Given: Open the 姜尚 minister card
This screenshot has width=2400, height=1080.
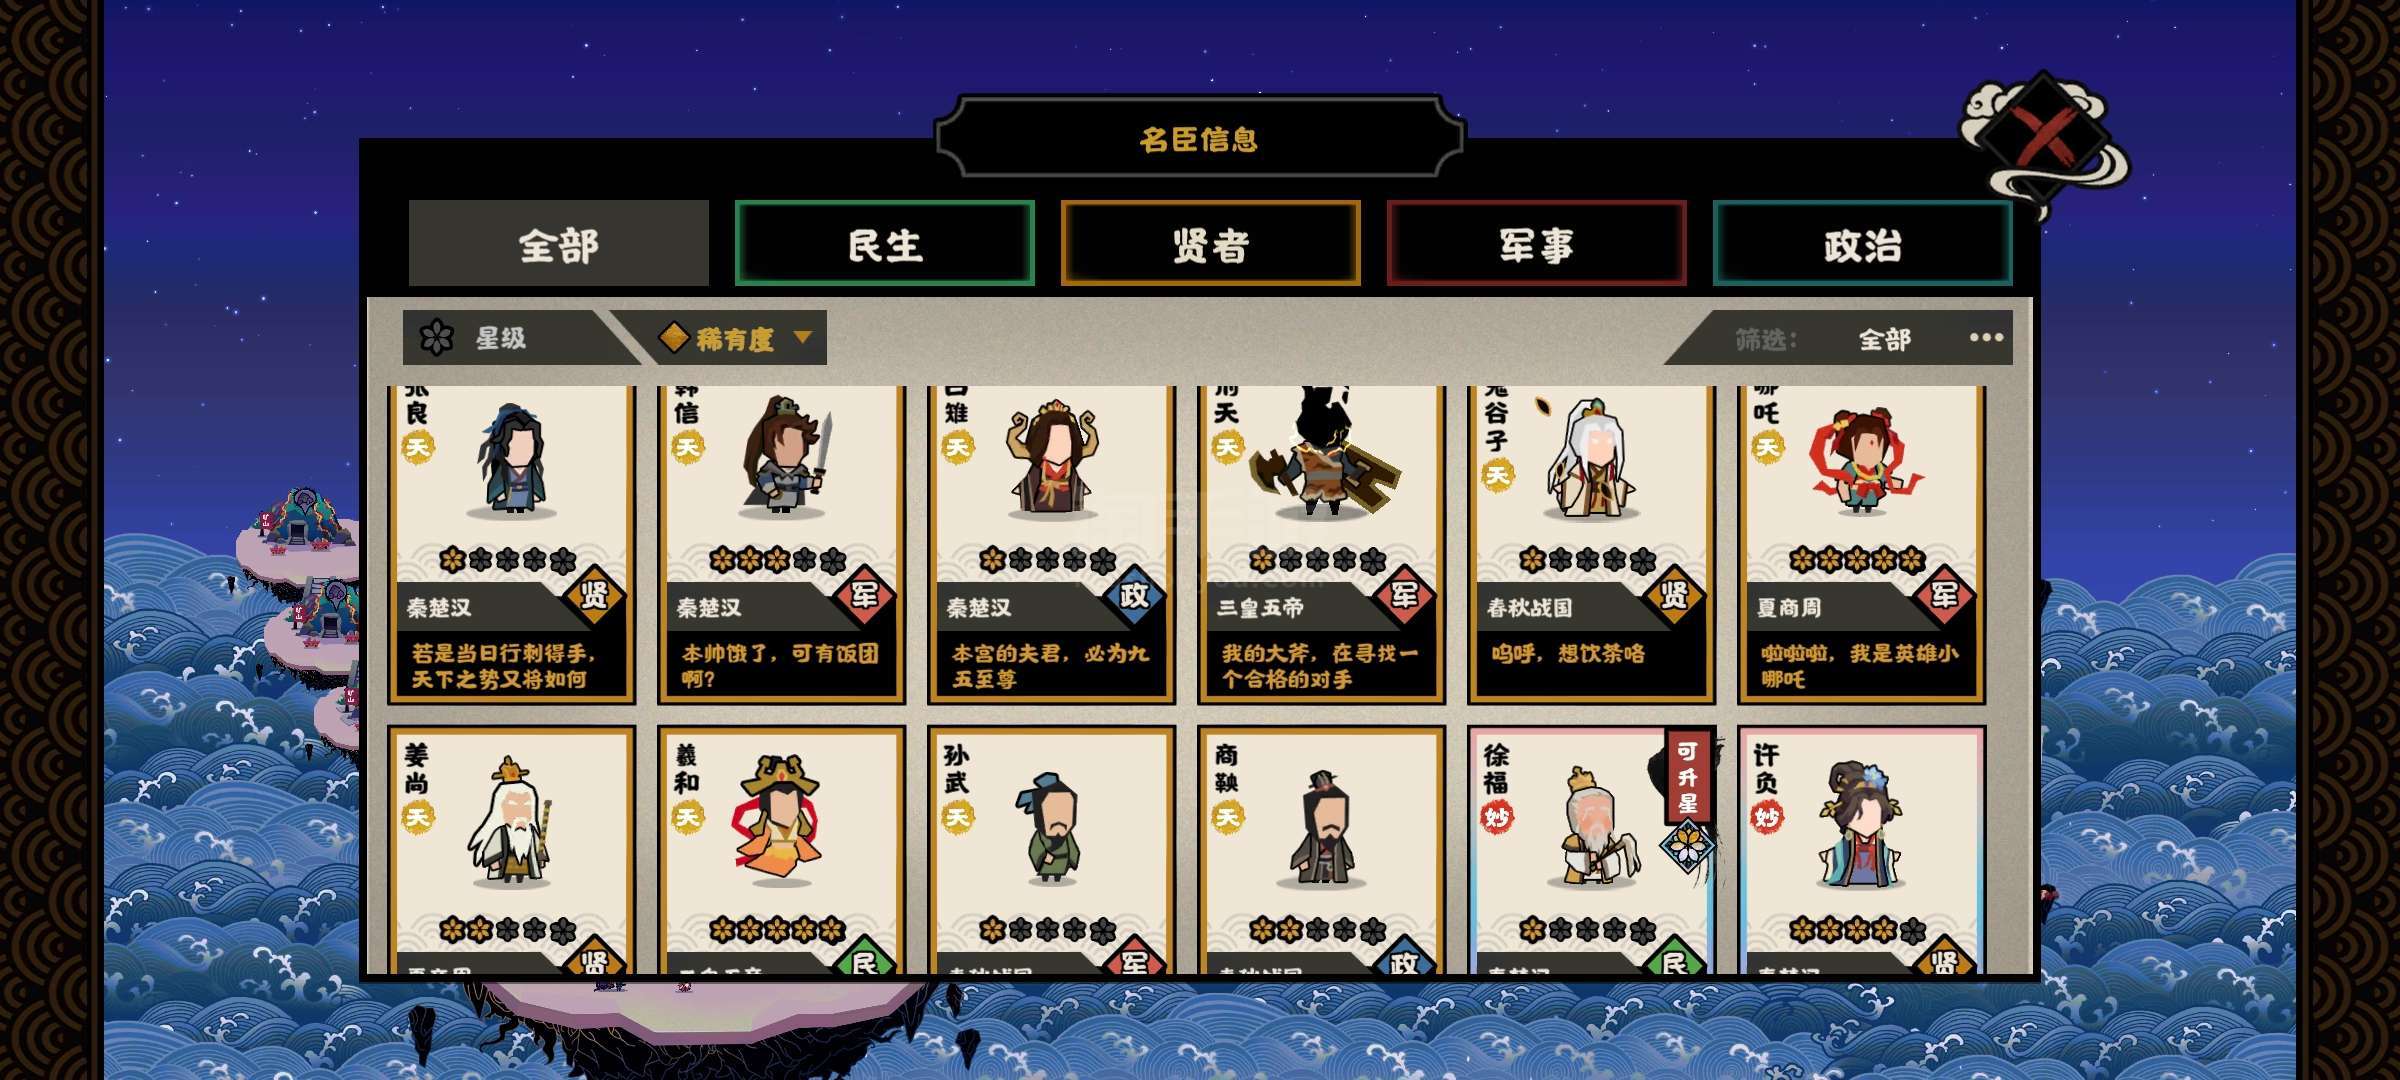Looking at the screenshot, I should pos(511,850).
